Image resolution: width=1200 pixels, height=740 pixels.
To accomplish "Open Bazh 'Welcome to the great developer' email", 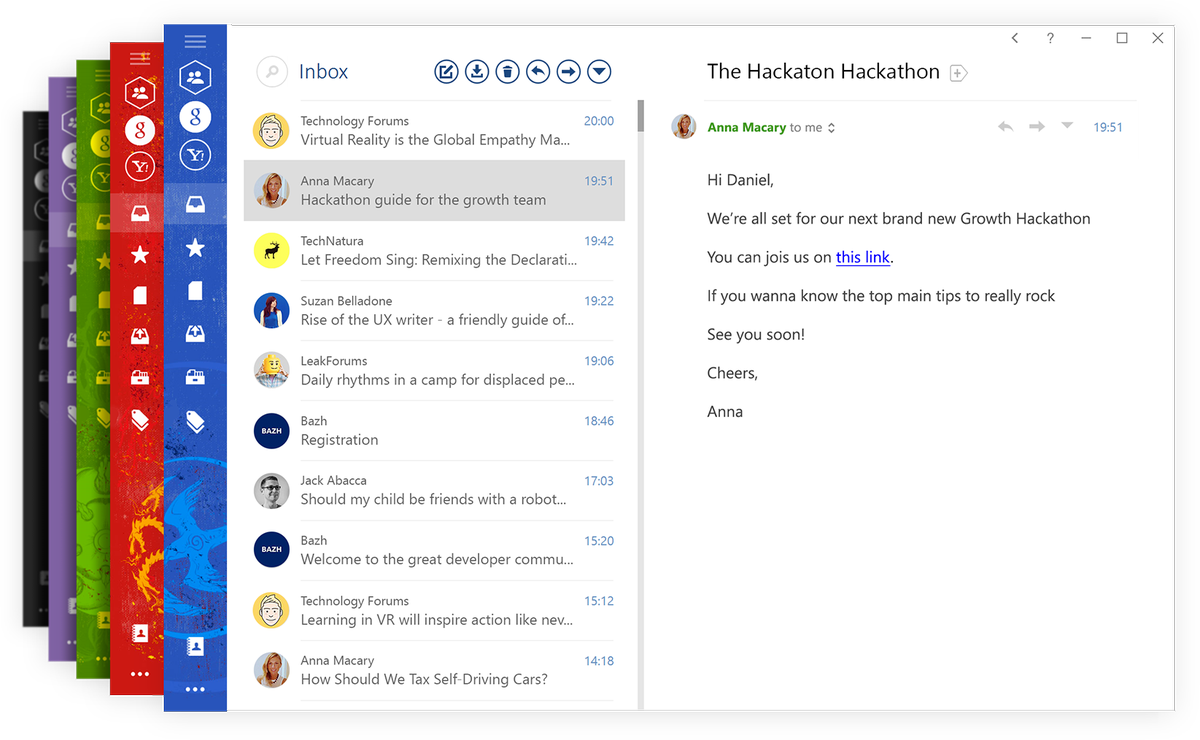I will point(434,551).
